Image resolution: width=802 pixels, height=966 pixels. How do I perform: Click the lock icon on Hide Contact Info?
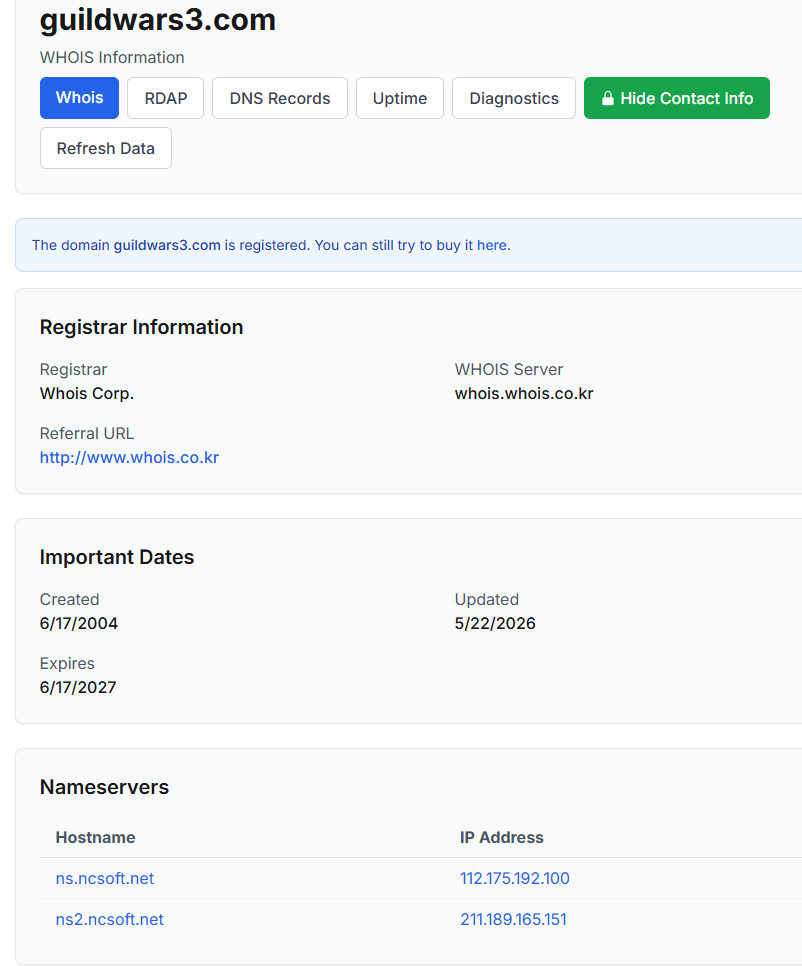tap(607, 98)
